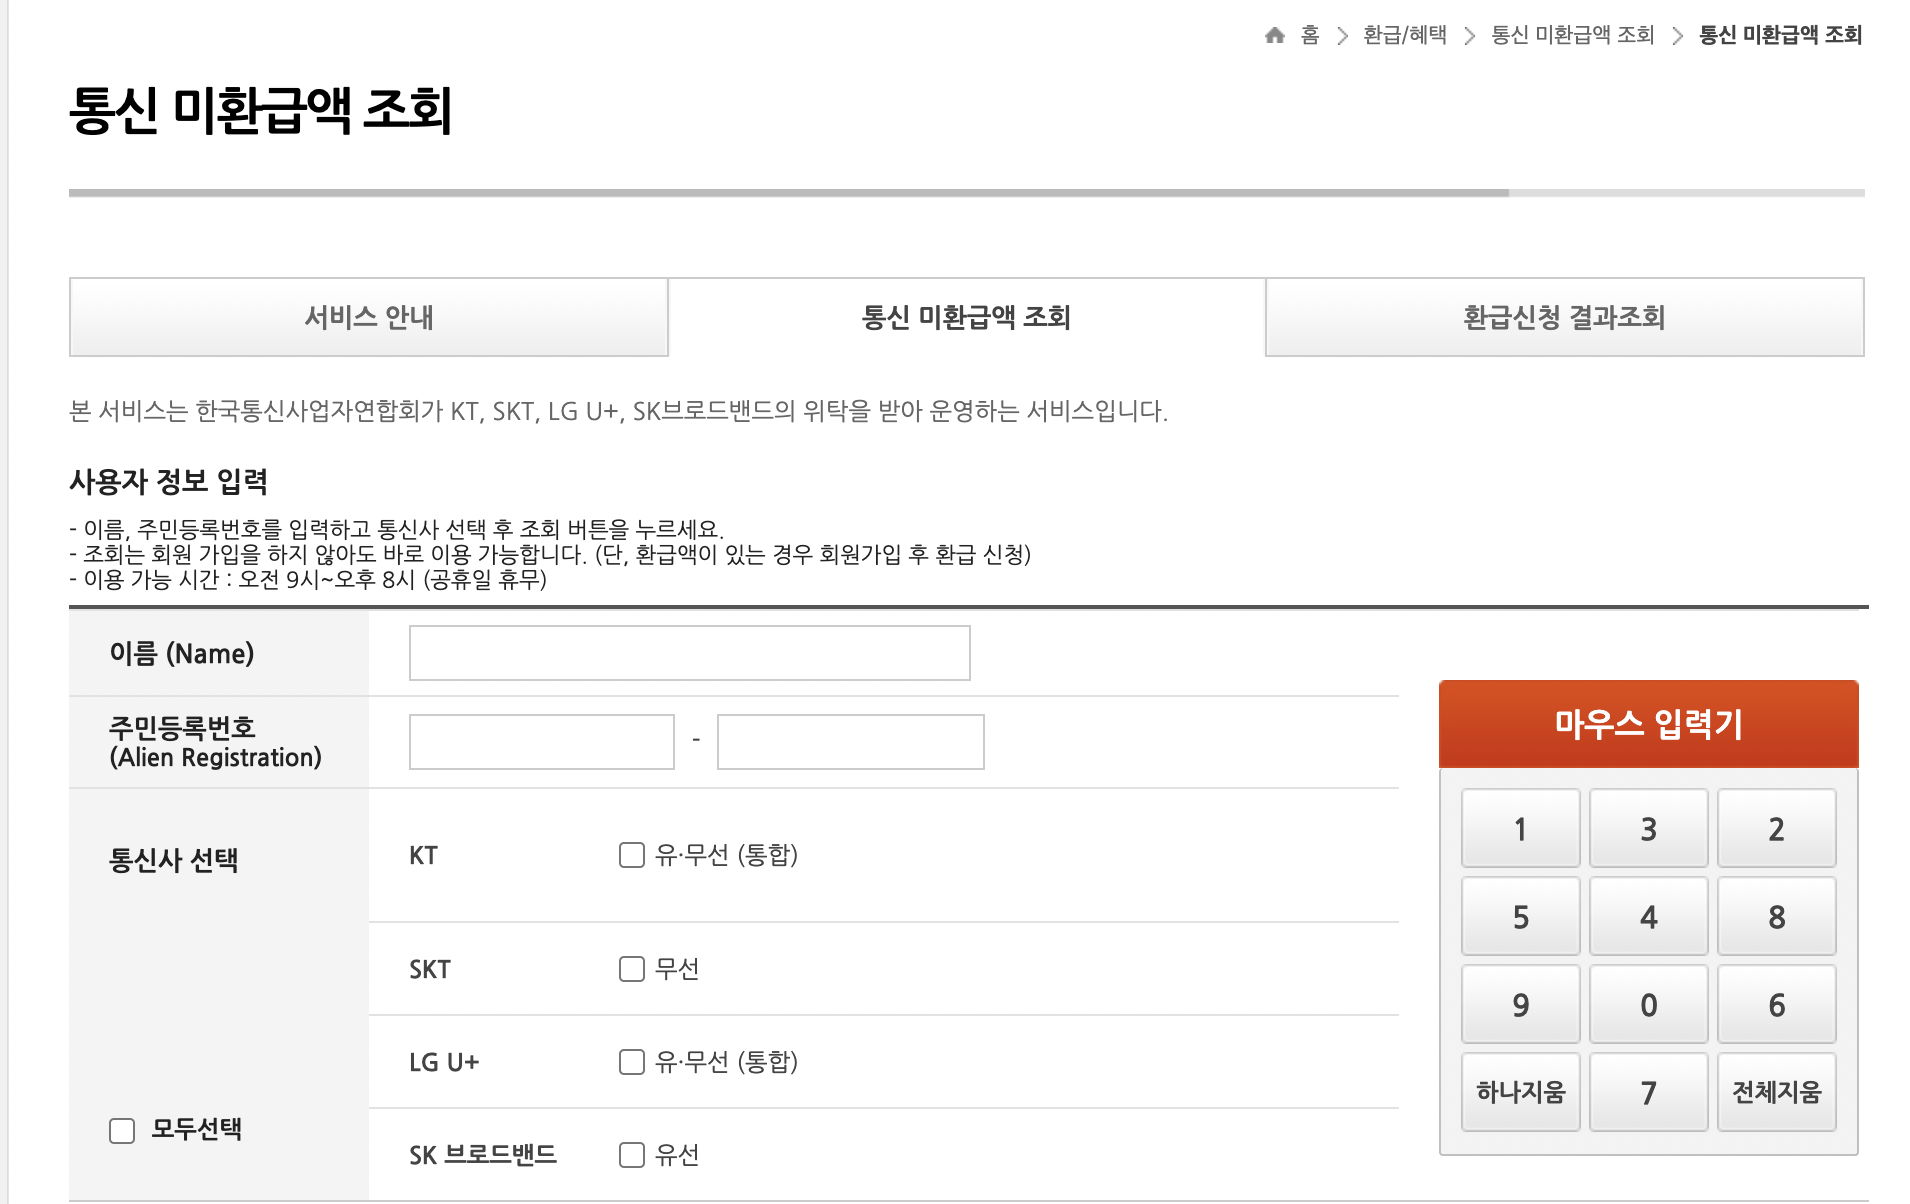Viewport: 1910px width, 1204px height.
Task: Click keypad number 4
Action: pyautogui.click(x=1648, y=916)
